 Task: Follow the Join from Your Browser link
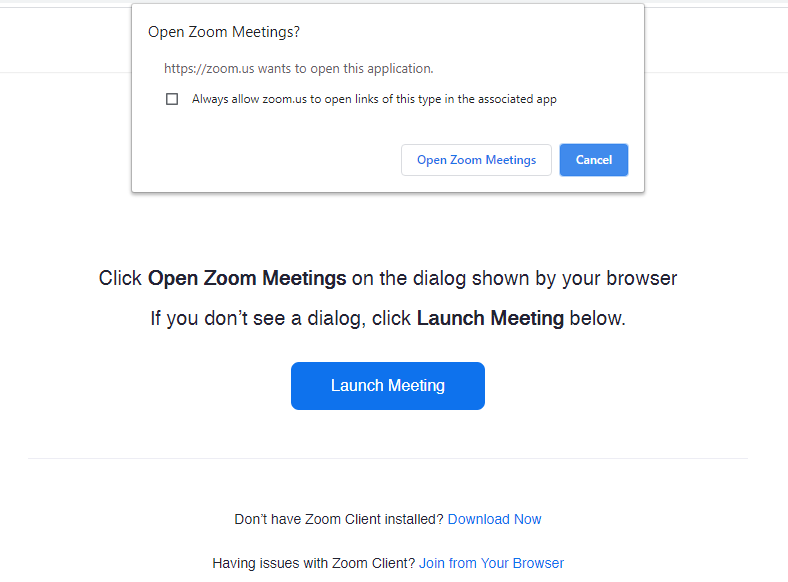pyautogui.click(x=491, y=563)
